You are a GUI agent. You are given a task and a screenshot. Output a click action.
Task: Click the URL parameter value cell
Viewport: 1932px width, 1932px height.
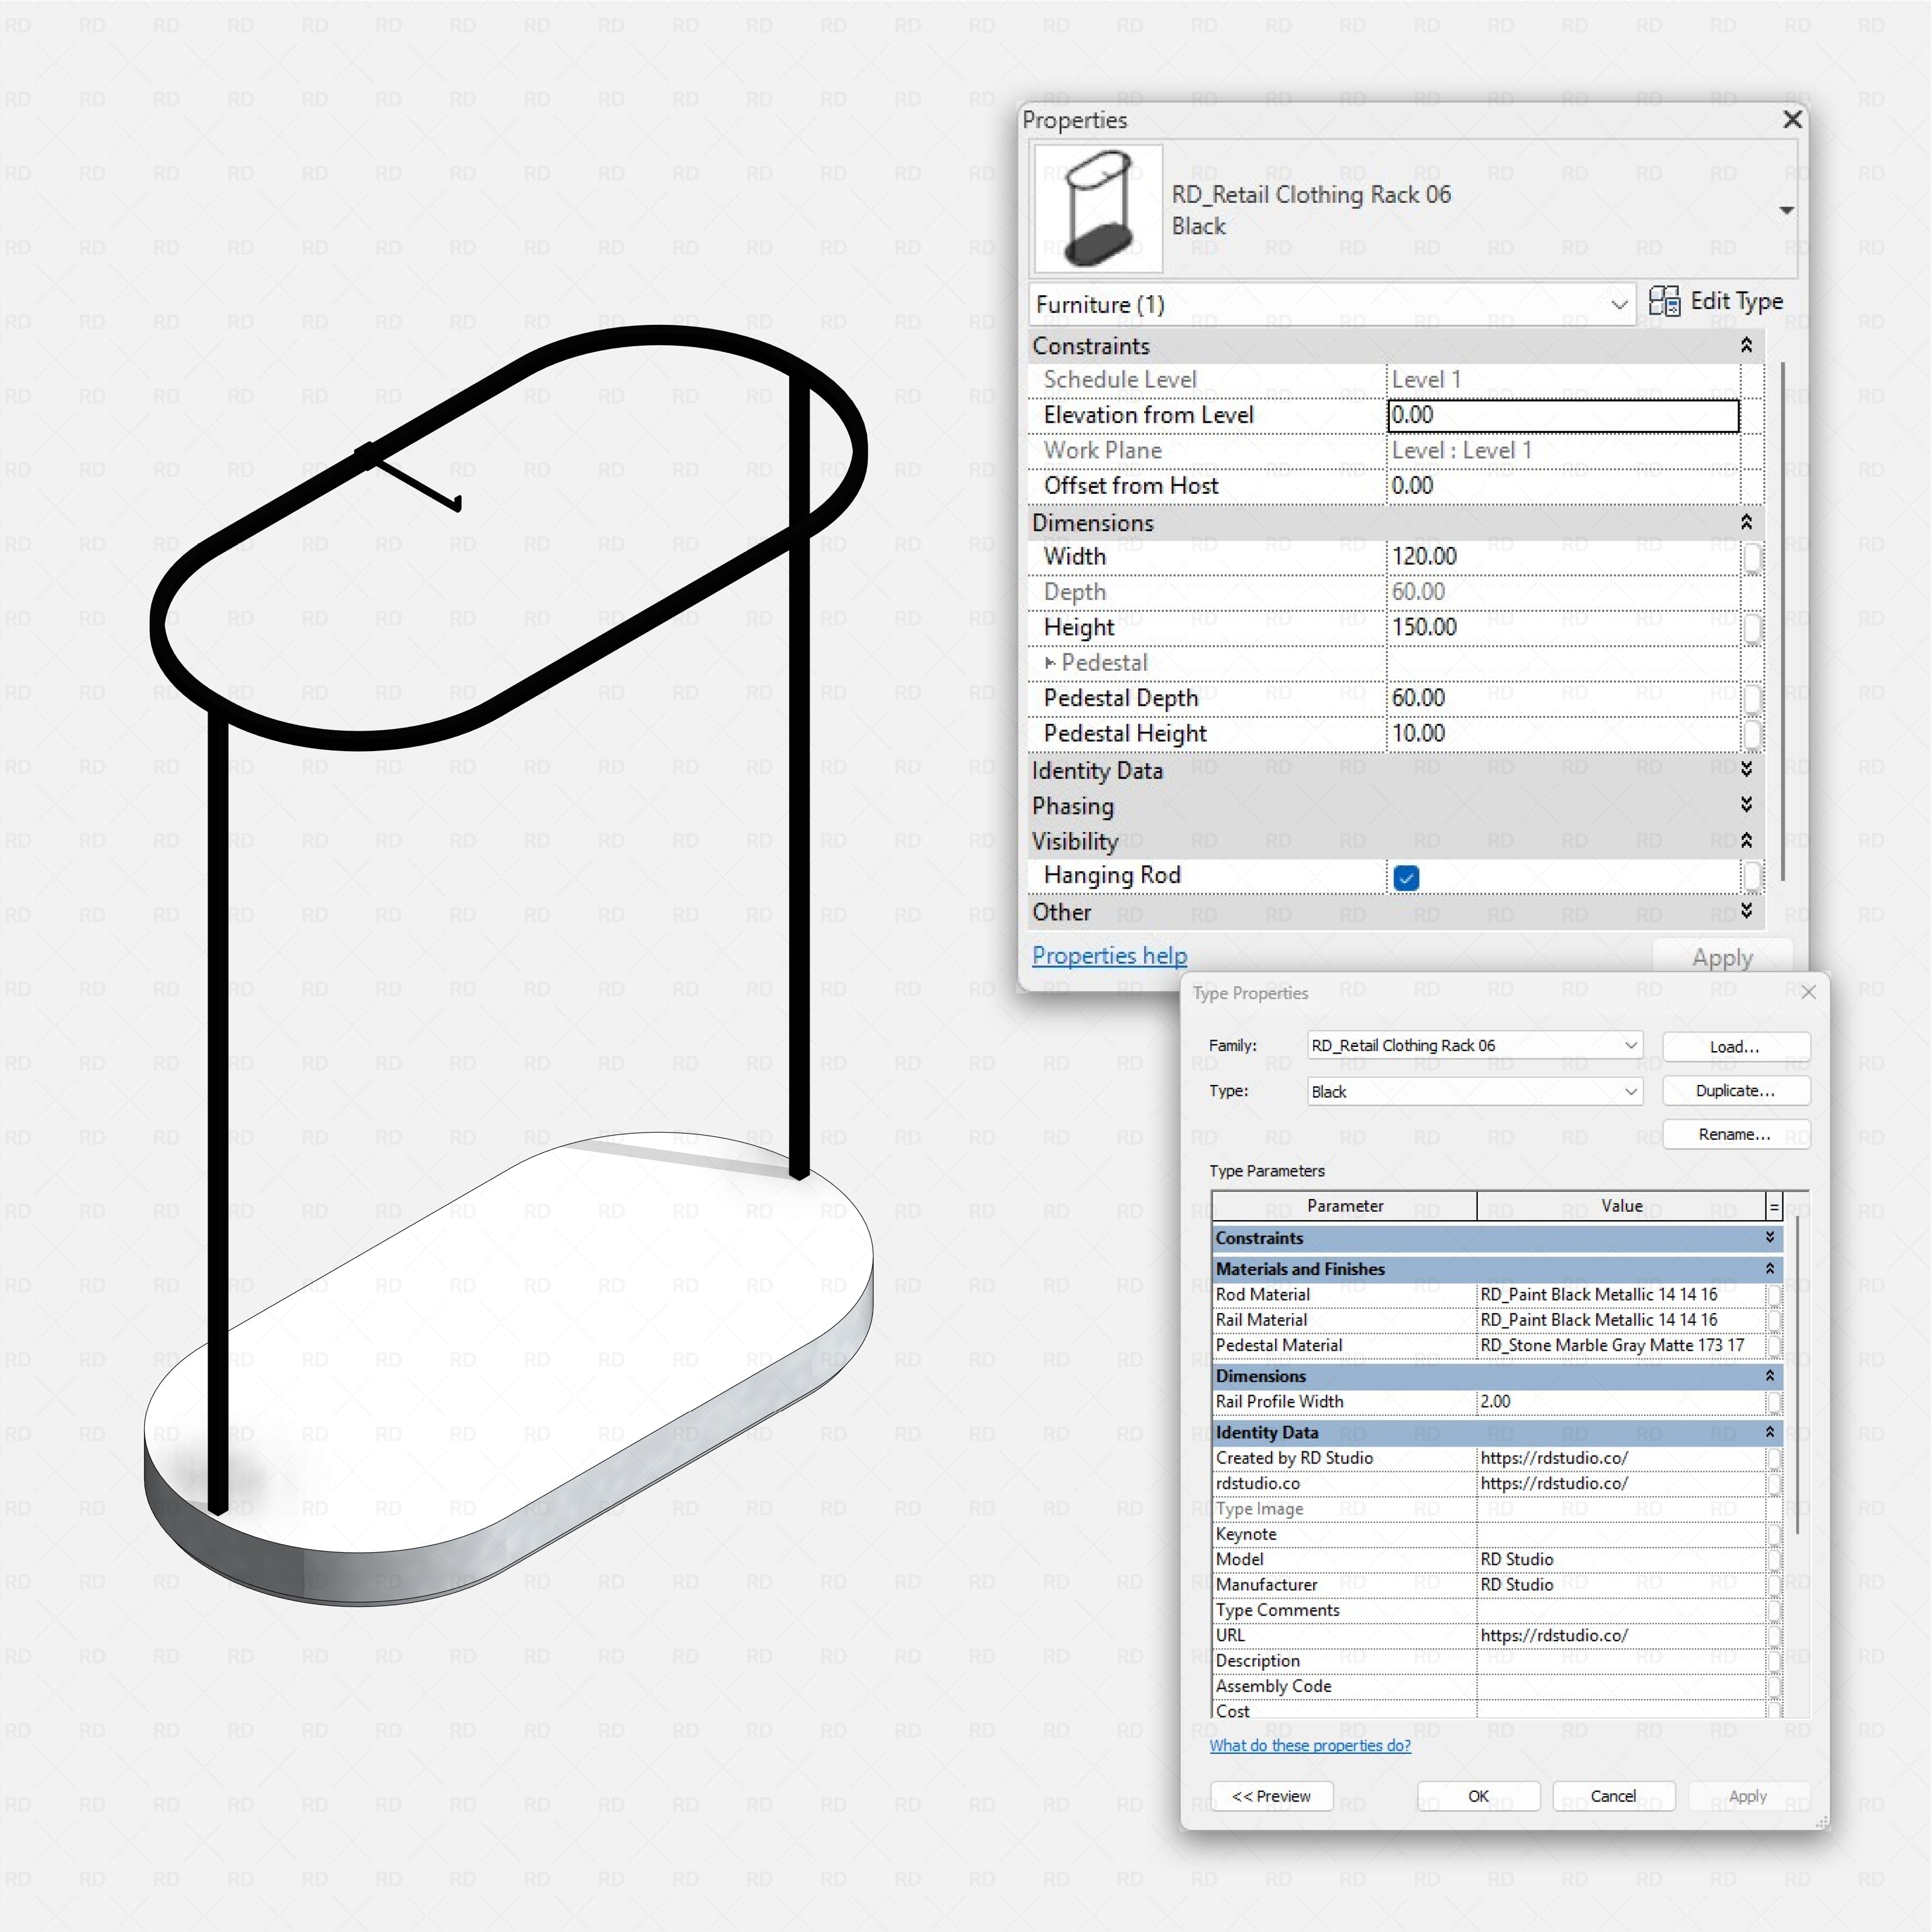1621,1636
